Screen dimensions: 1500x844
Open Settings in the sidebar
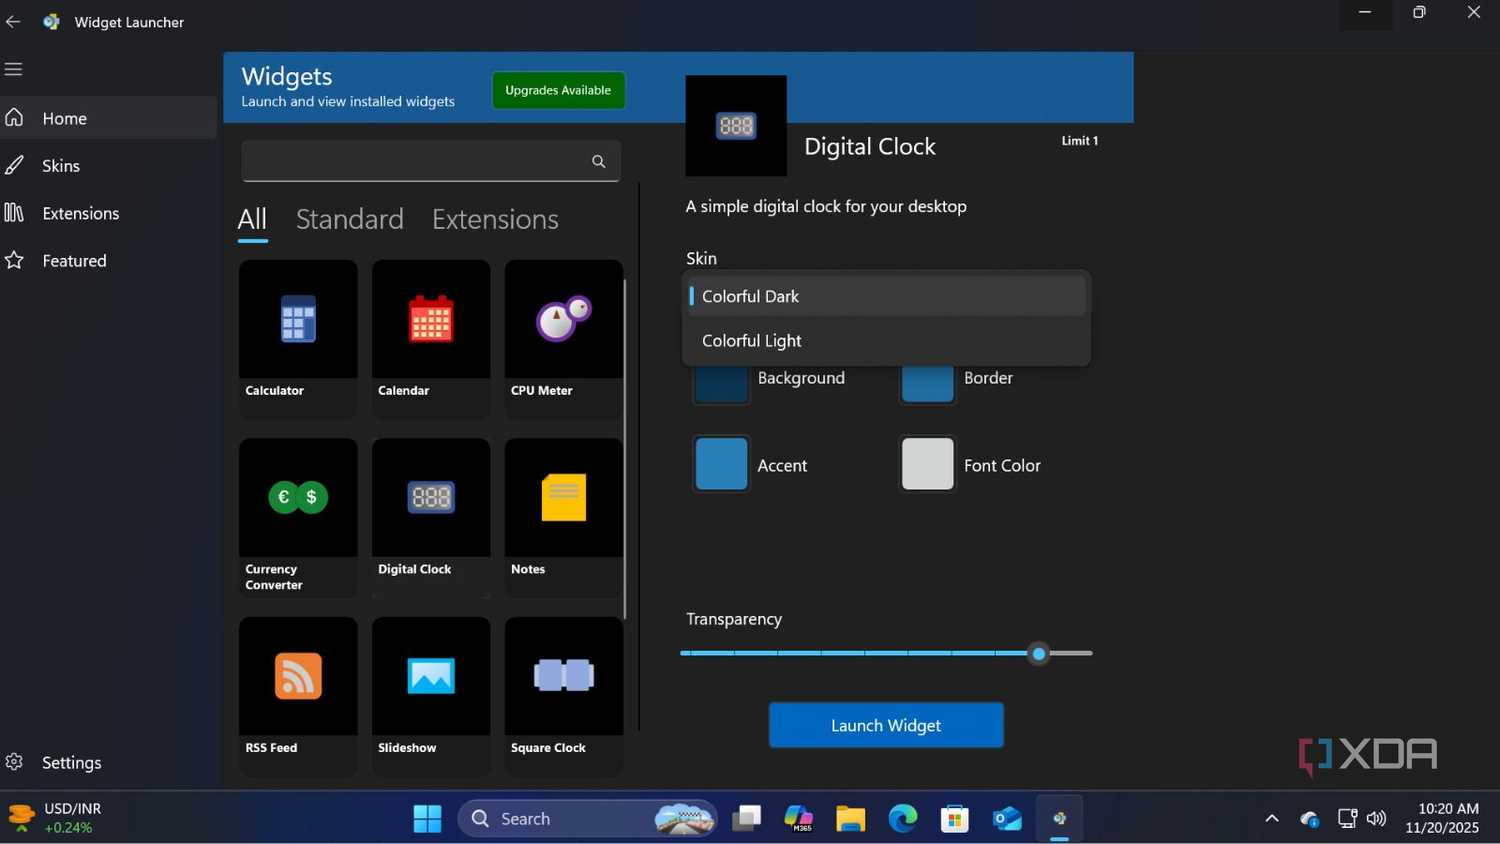108,762
